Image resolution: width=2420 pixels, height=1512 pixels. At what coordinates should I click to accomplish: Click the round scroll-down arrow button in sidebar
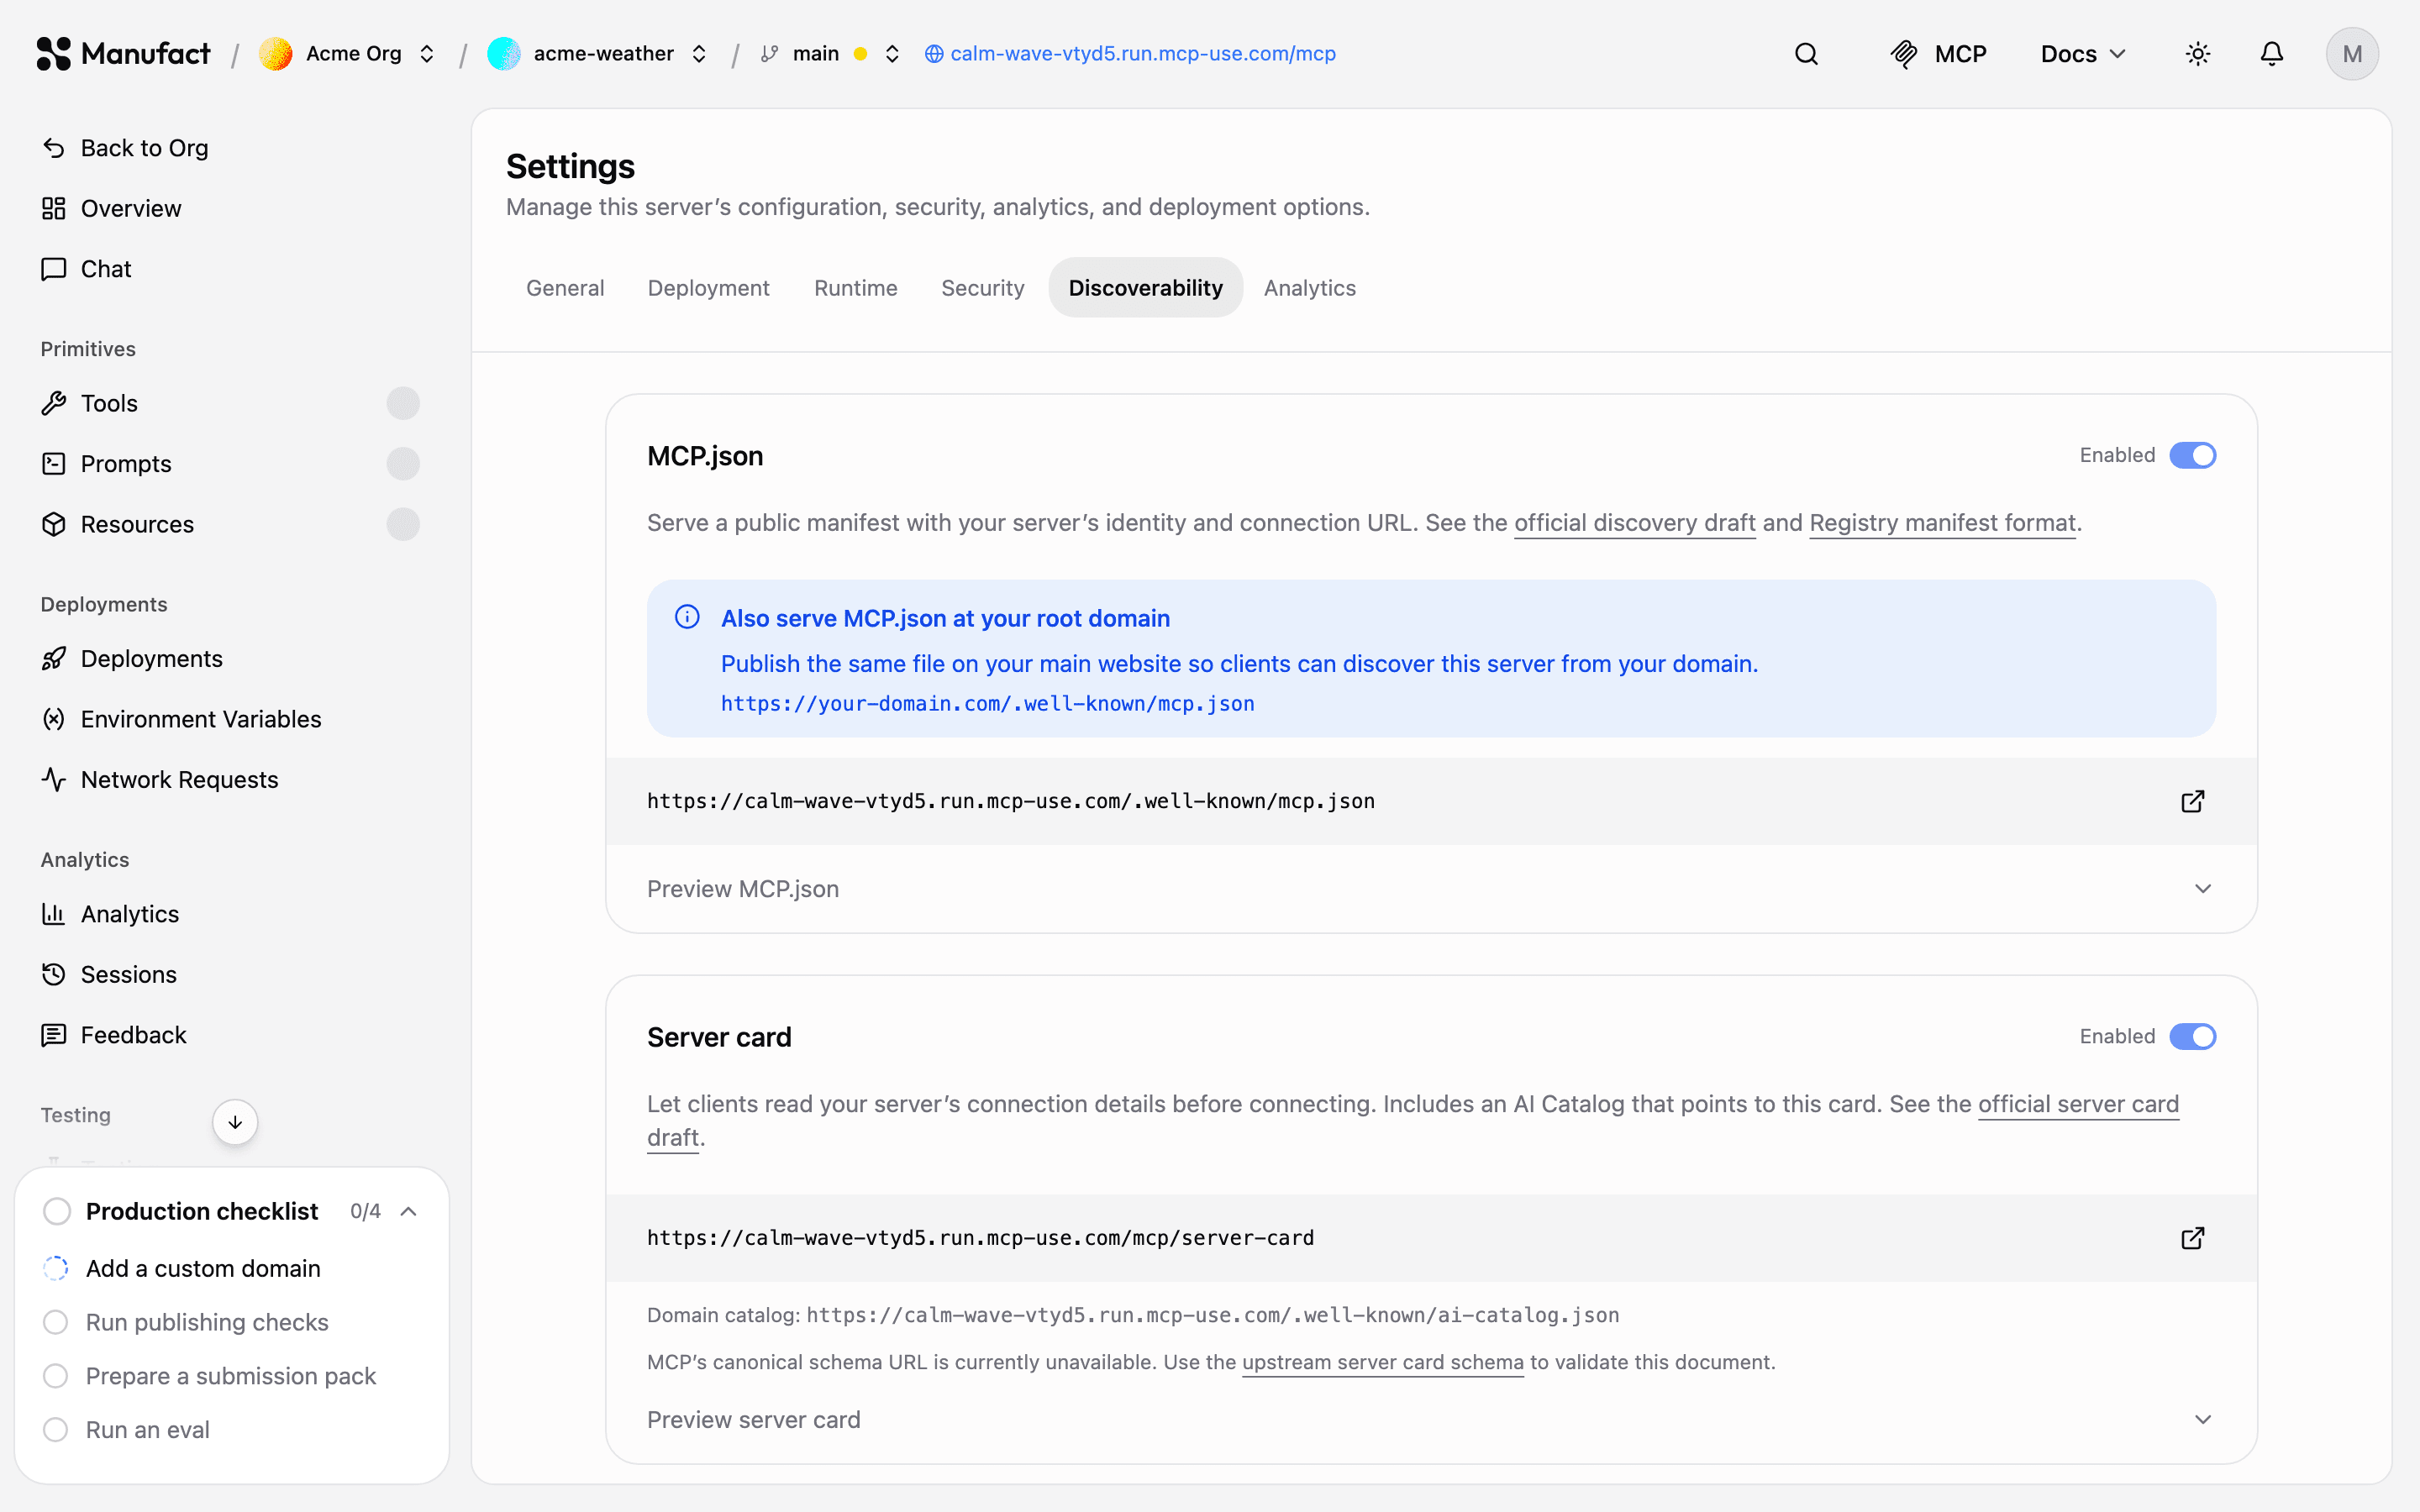235,1122
